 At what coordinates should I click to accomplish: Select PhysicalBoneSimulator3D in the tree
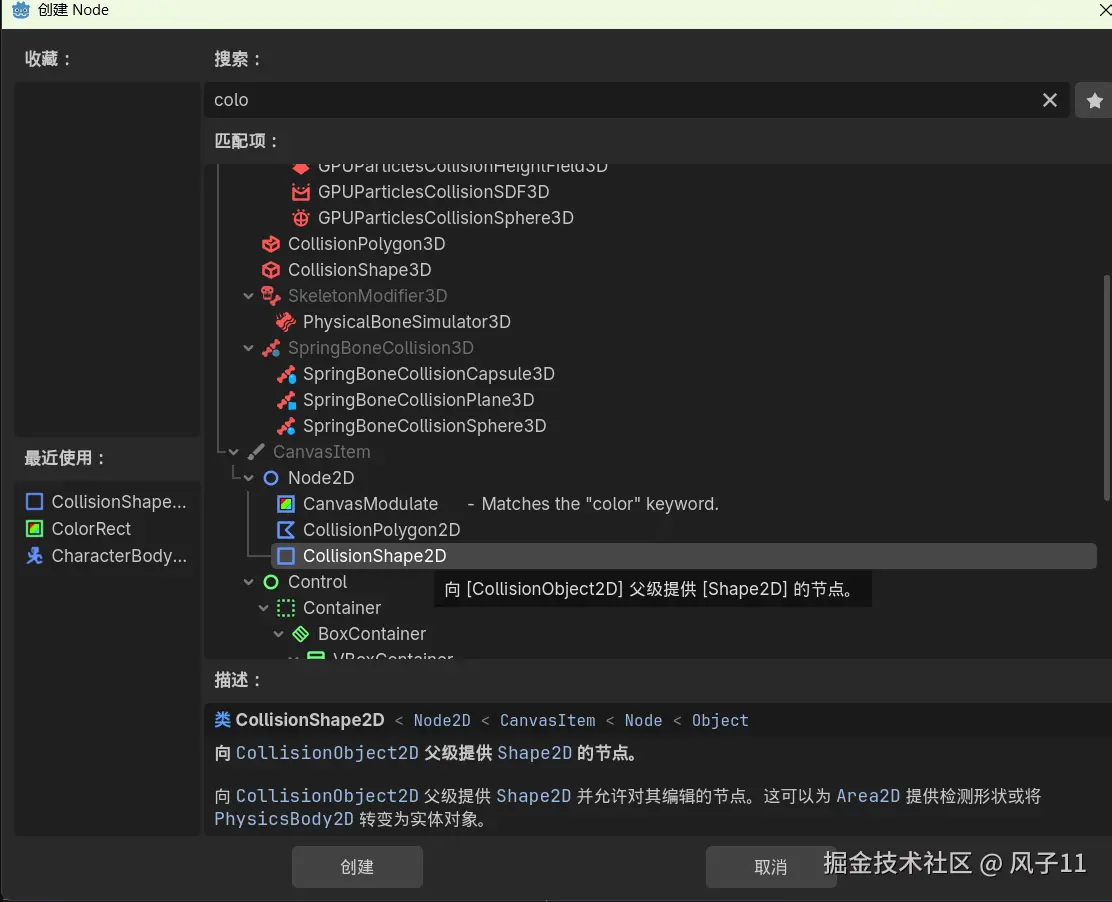[x=406, y=322]
